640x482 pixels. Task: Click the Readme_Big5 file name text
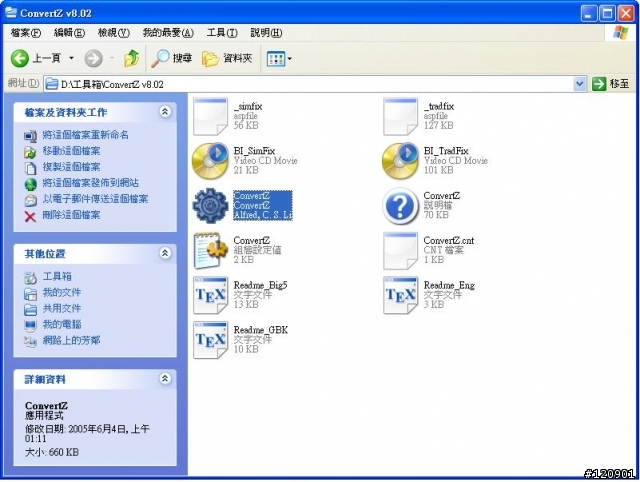click(x=260, y=285)
